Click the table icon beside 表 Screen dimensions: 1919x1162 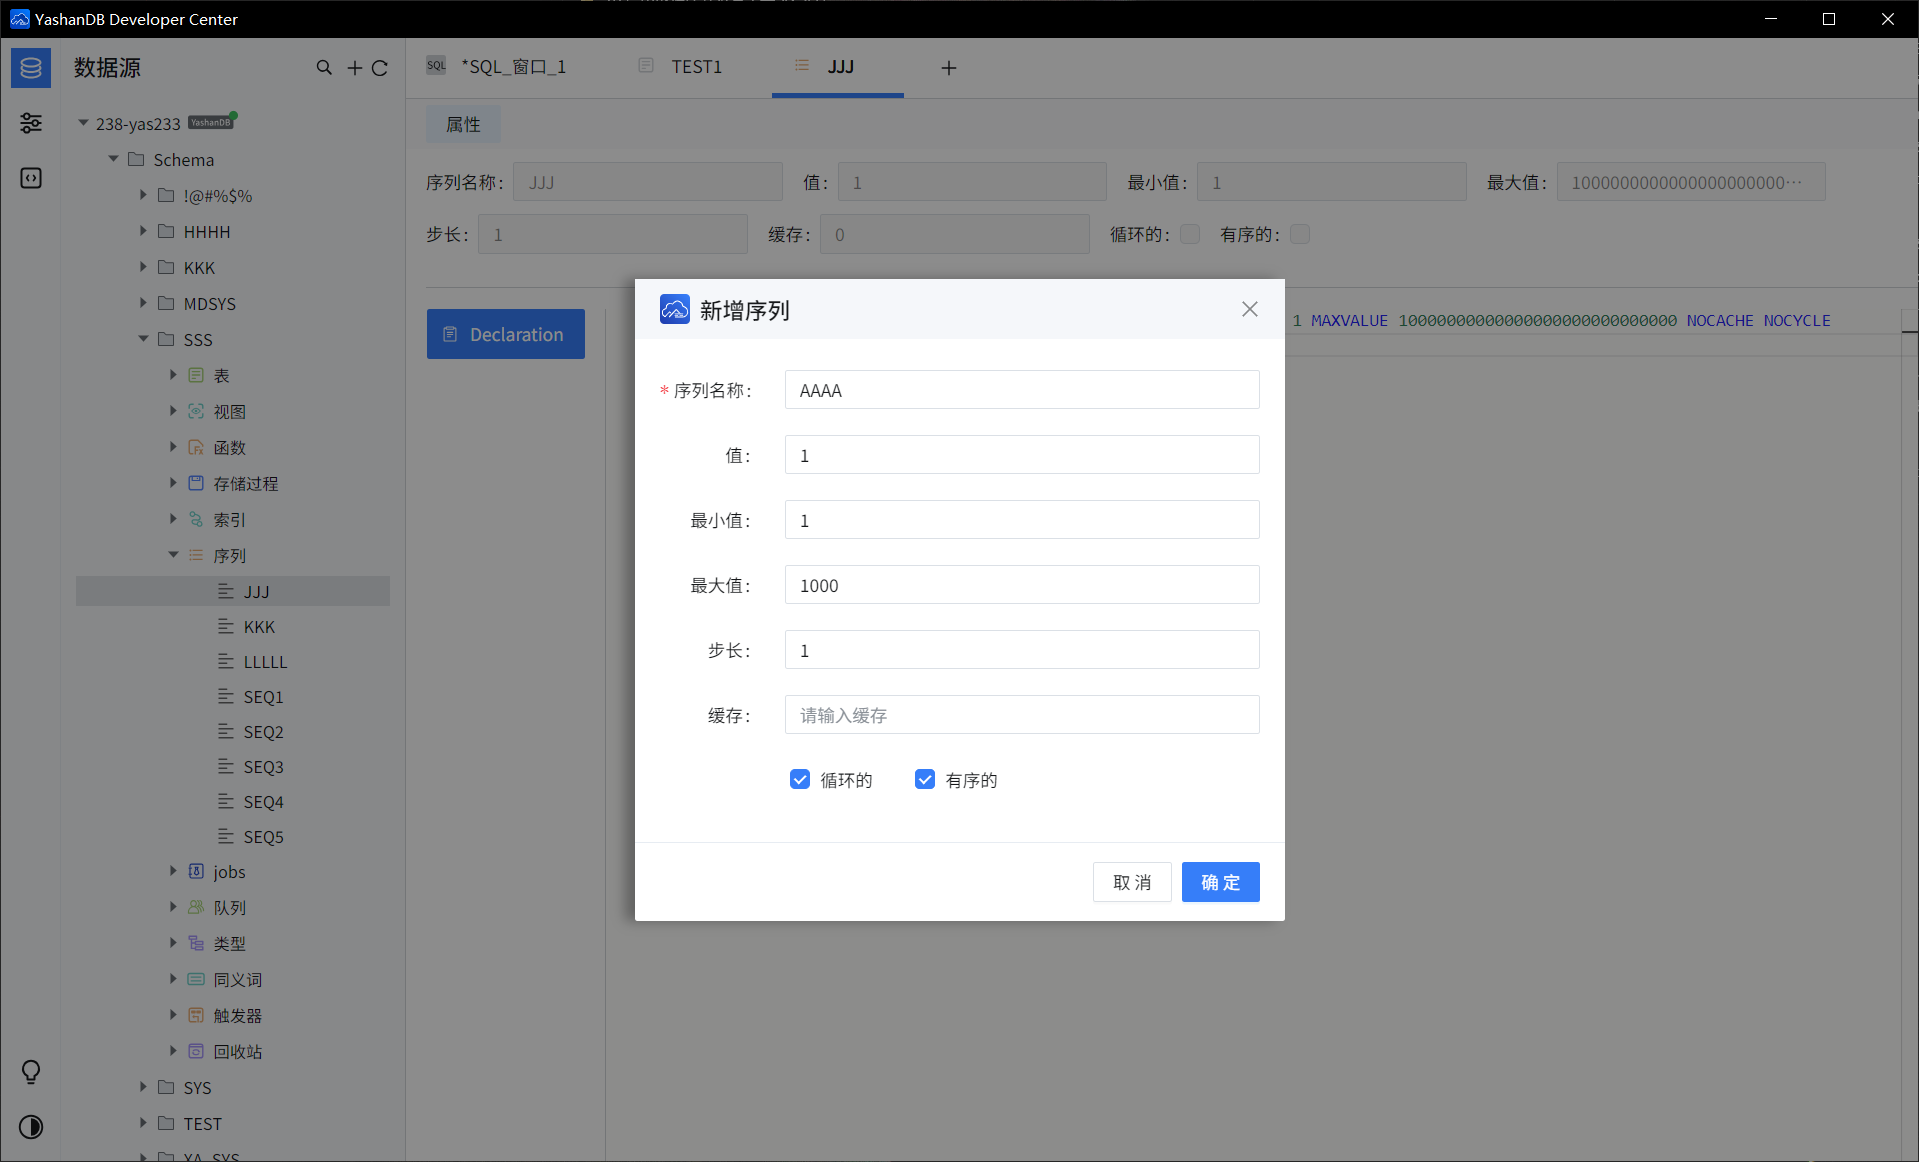(196, 375)
